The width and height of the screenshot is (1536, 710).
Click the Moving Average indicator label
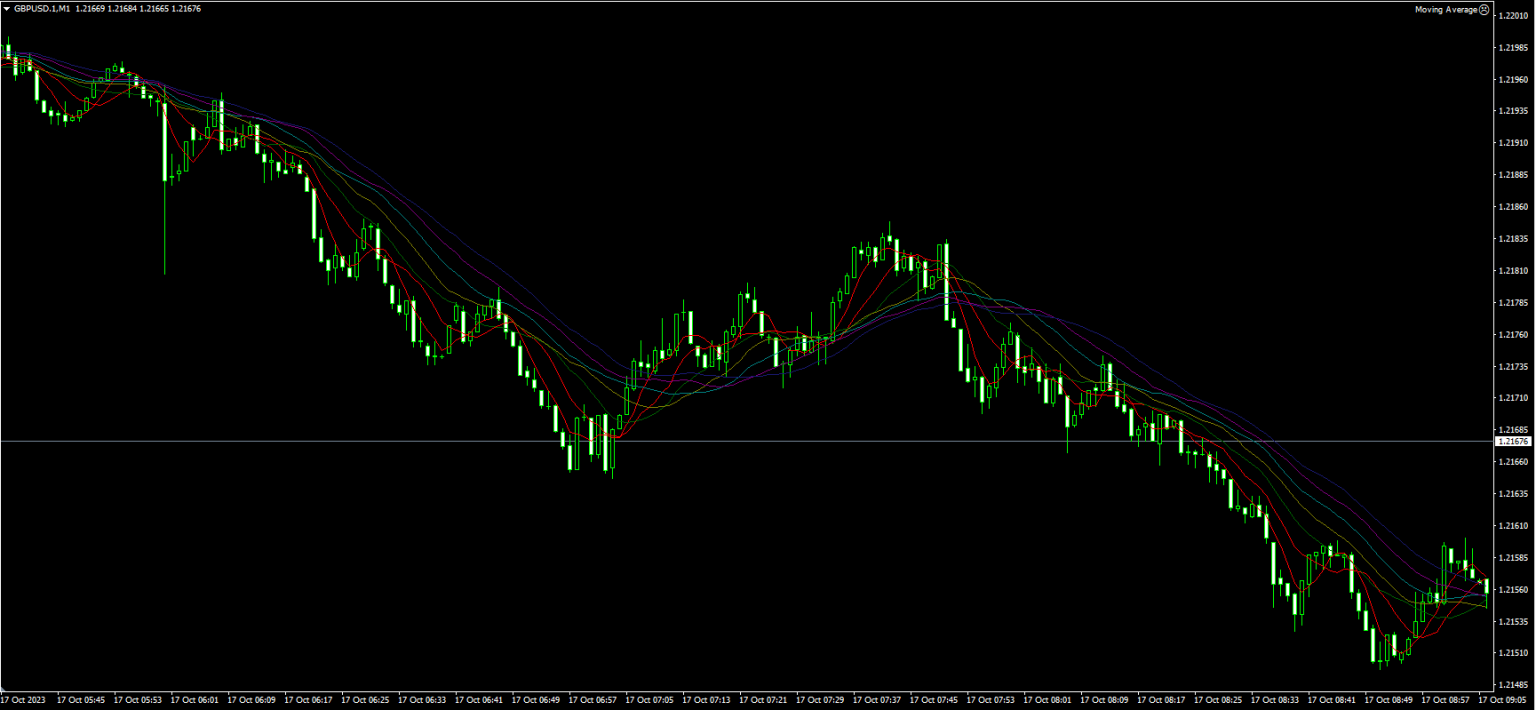coord(1446,9)
